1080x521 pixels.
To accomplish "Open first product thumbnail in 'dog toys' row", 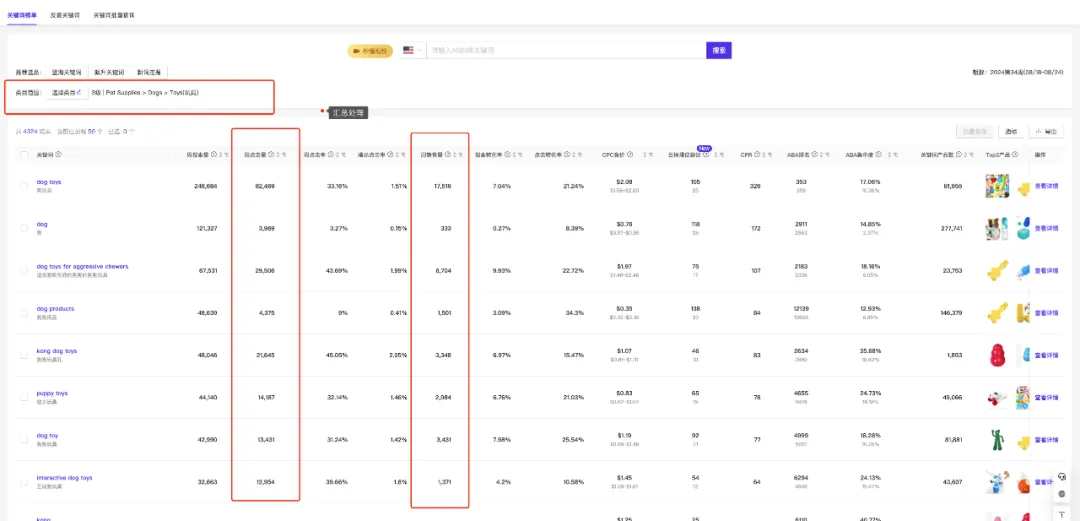I will click(997, 186).
